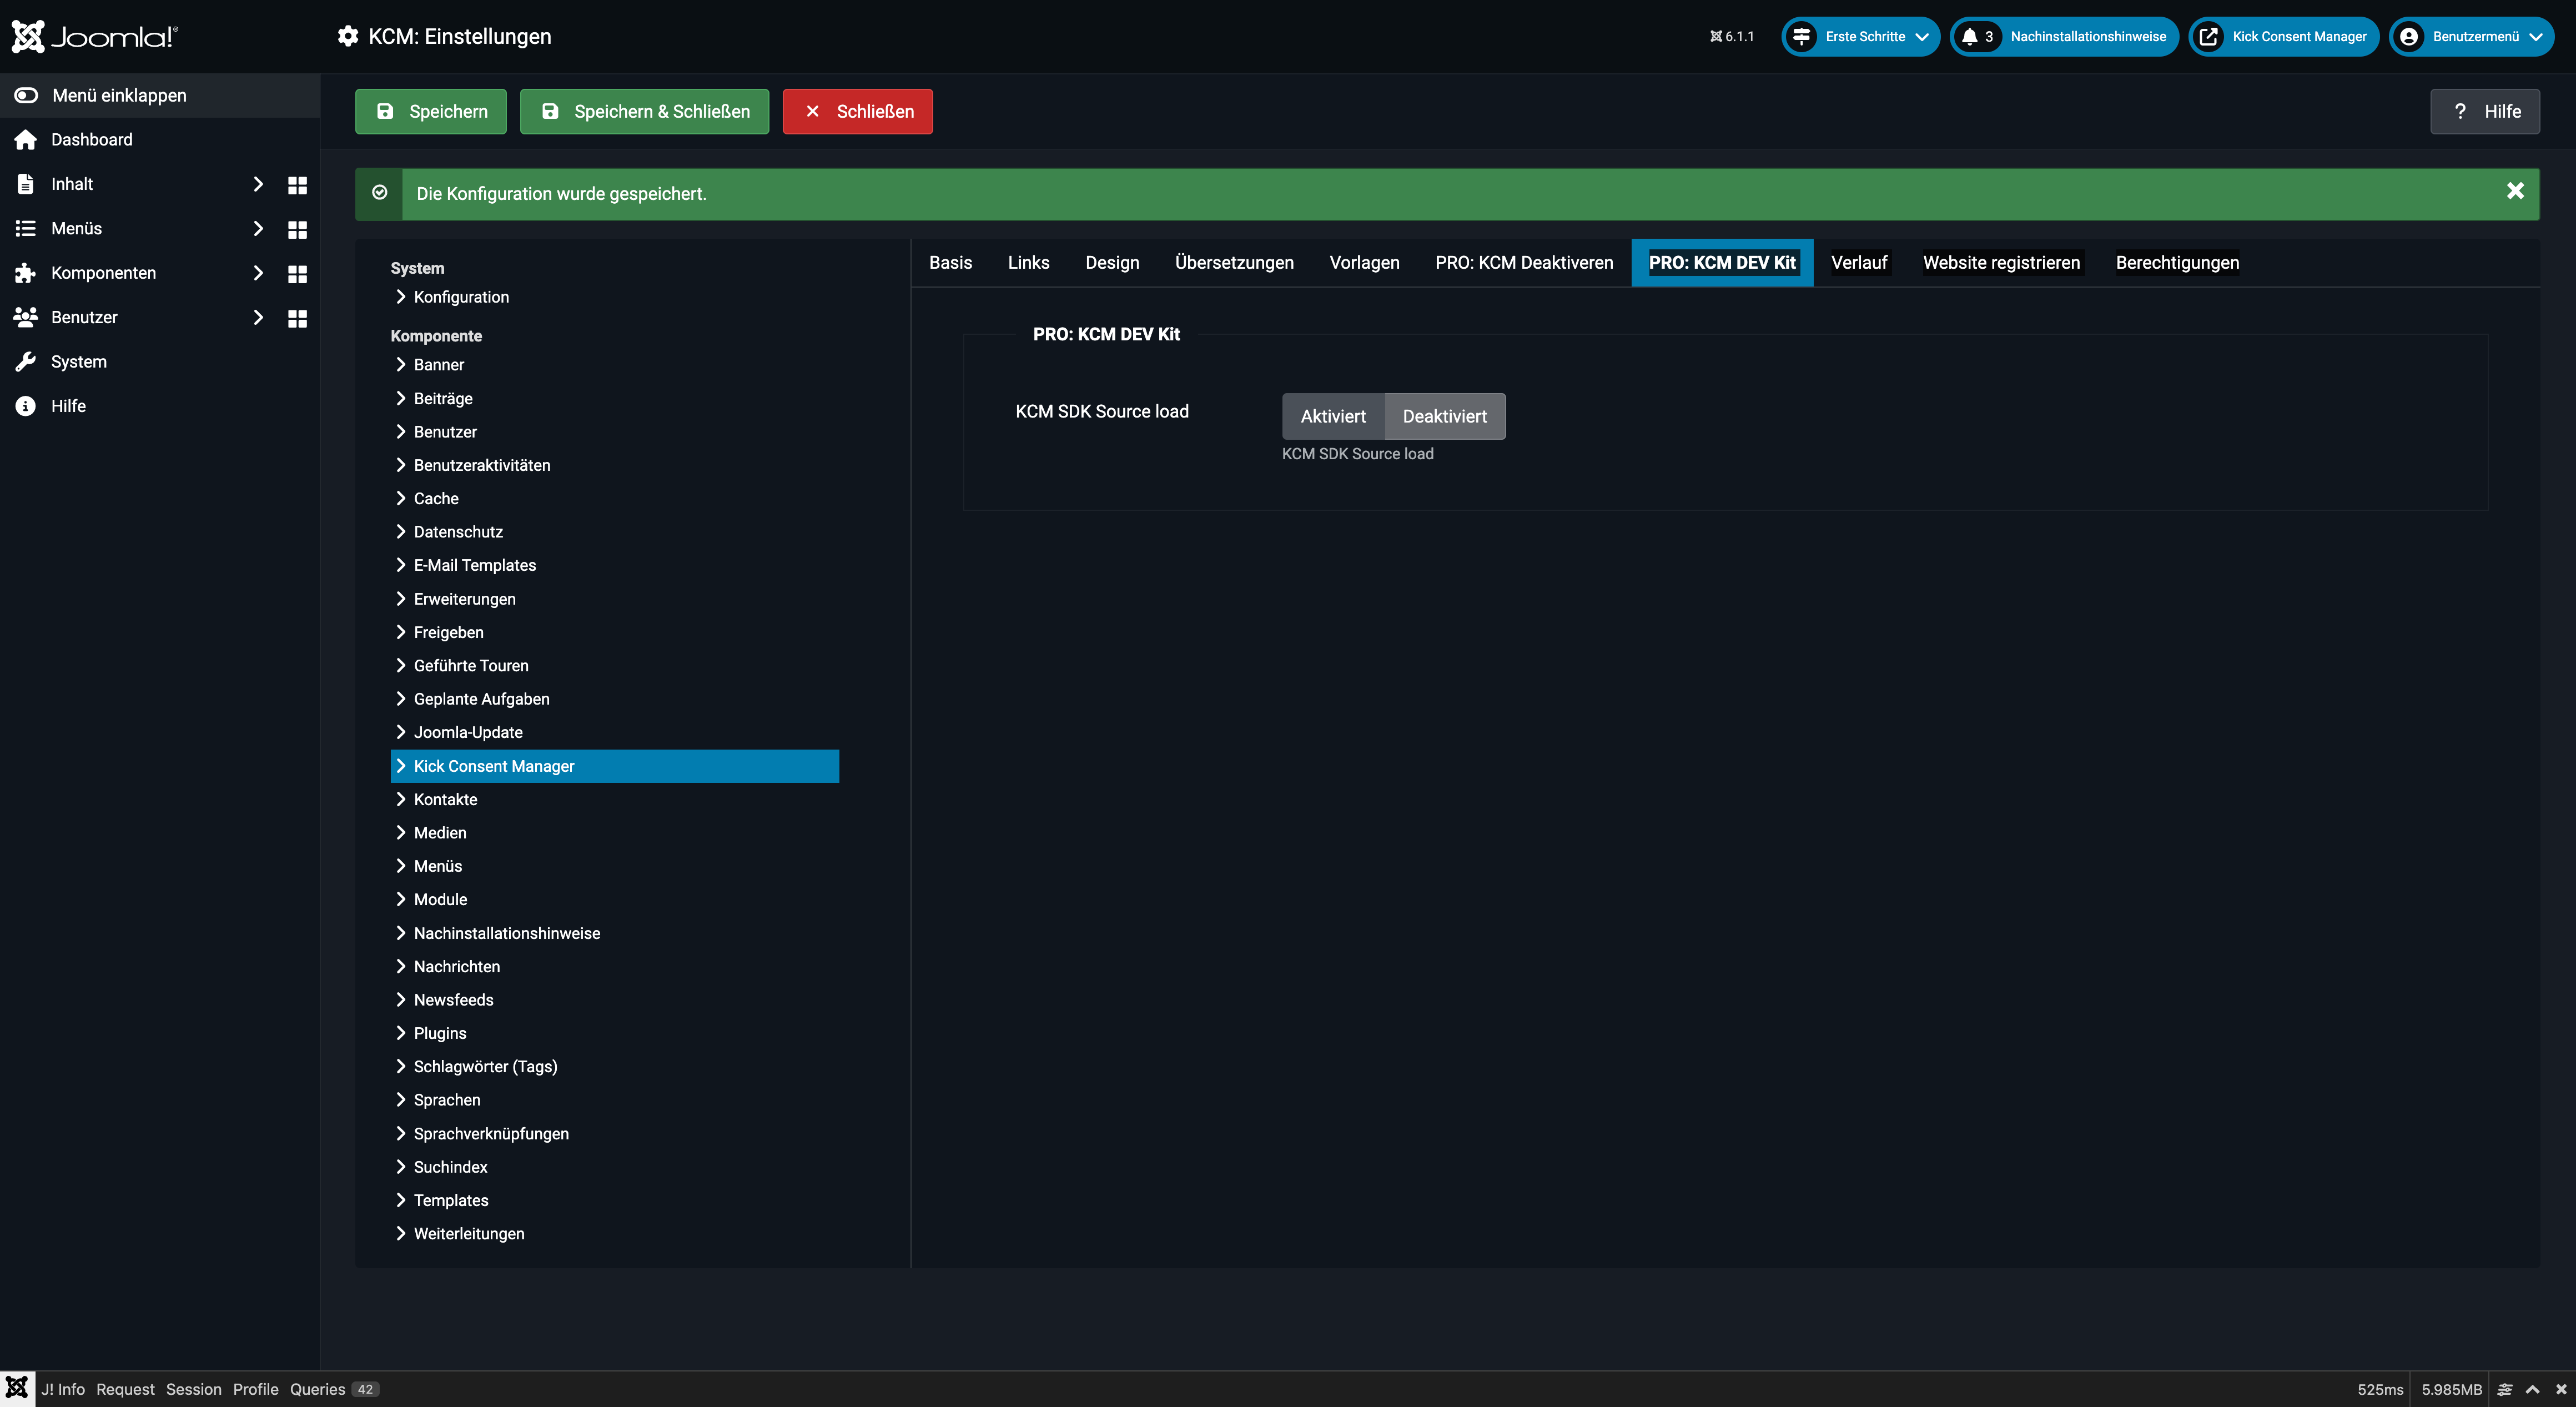Open the J! Info debug tab

(63, 1389)
